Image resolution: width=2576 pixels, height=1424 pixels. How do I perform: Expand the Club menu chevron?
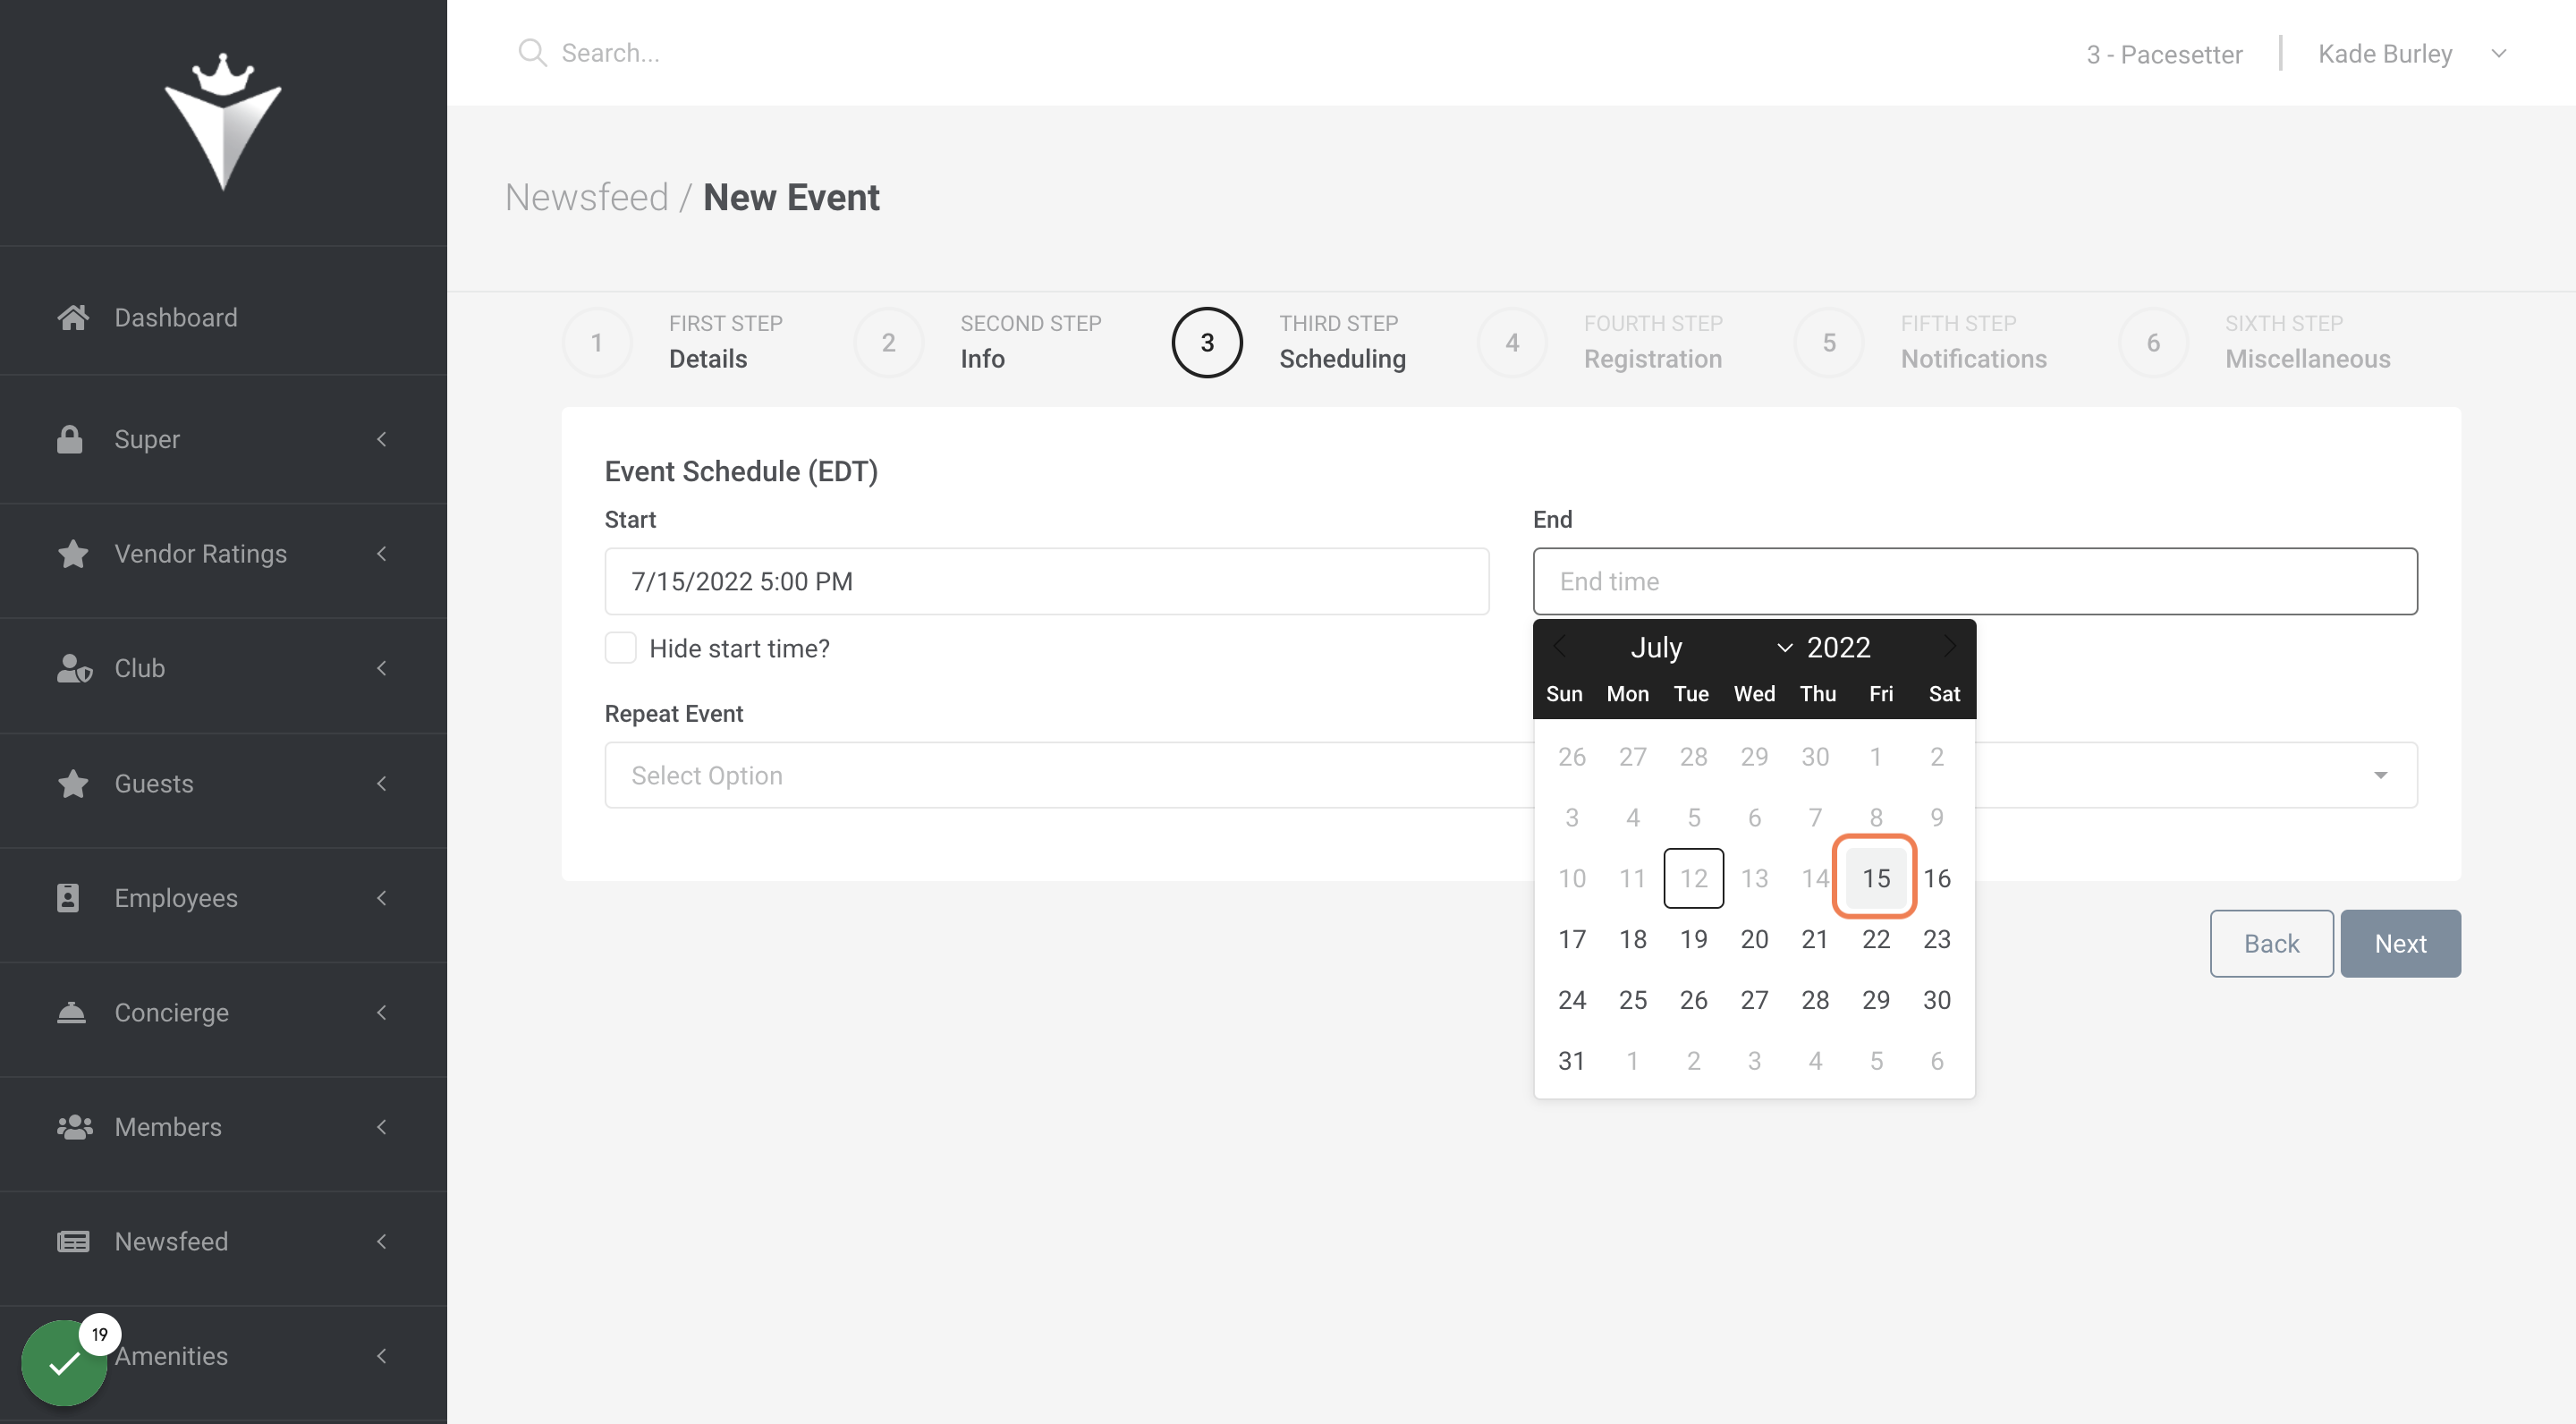[x=381, y=668]
